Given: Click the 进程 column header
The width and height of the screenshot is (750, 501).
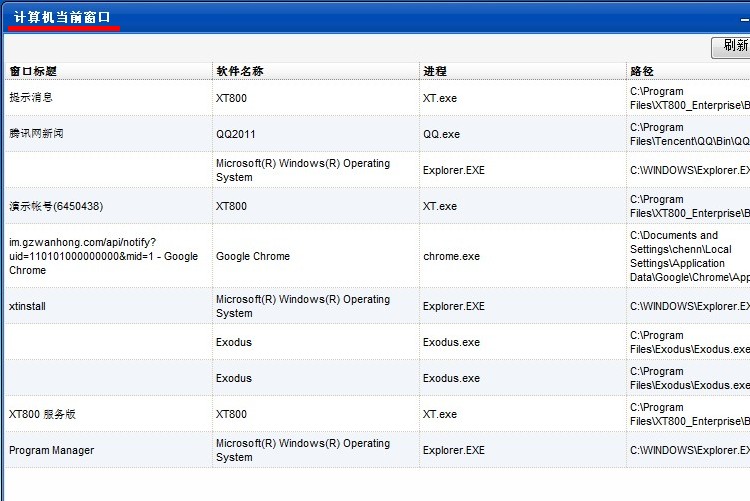Looking at the screenshot, I should click(x=523, y=71).
